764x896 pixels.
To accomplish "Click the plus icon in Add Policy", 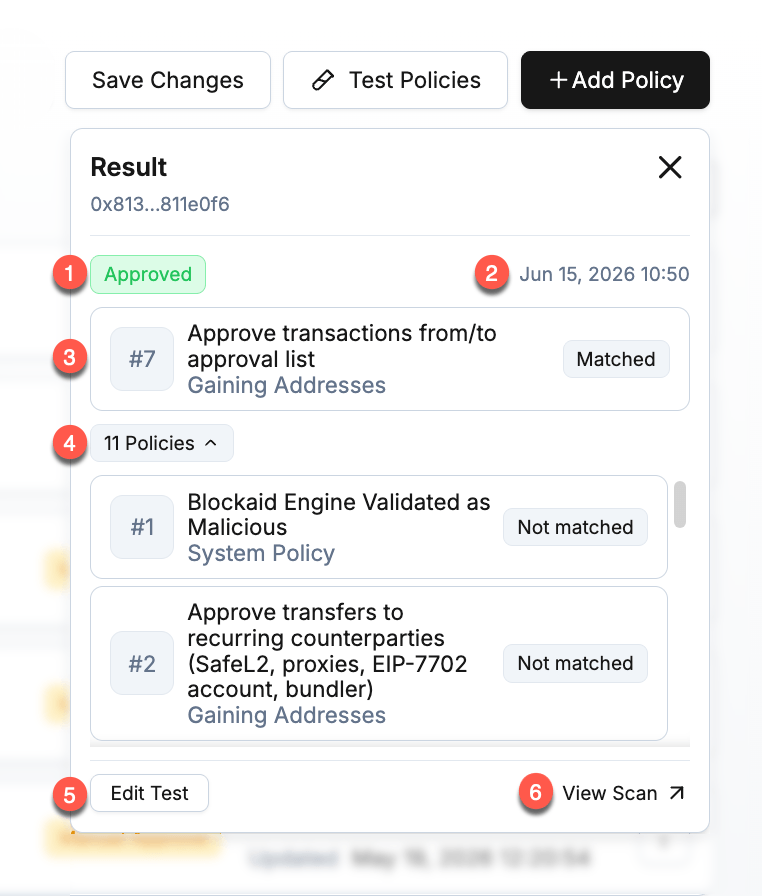I will [x=558, y=80].
